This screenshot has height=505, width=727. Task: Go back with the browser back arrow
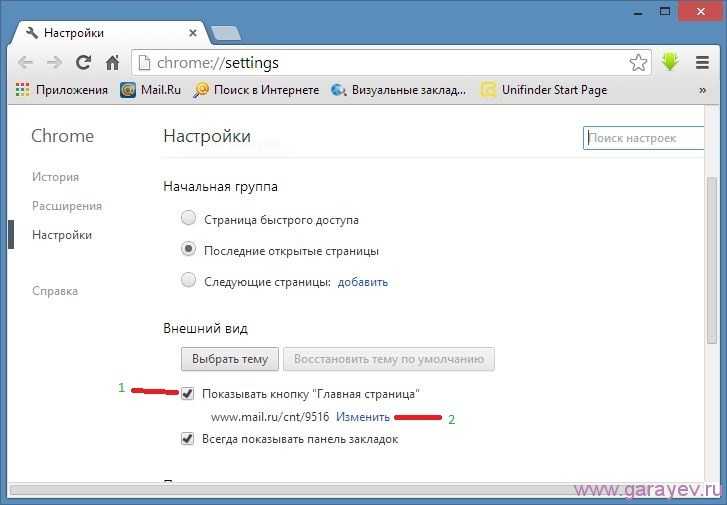pos(26,62)
